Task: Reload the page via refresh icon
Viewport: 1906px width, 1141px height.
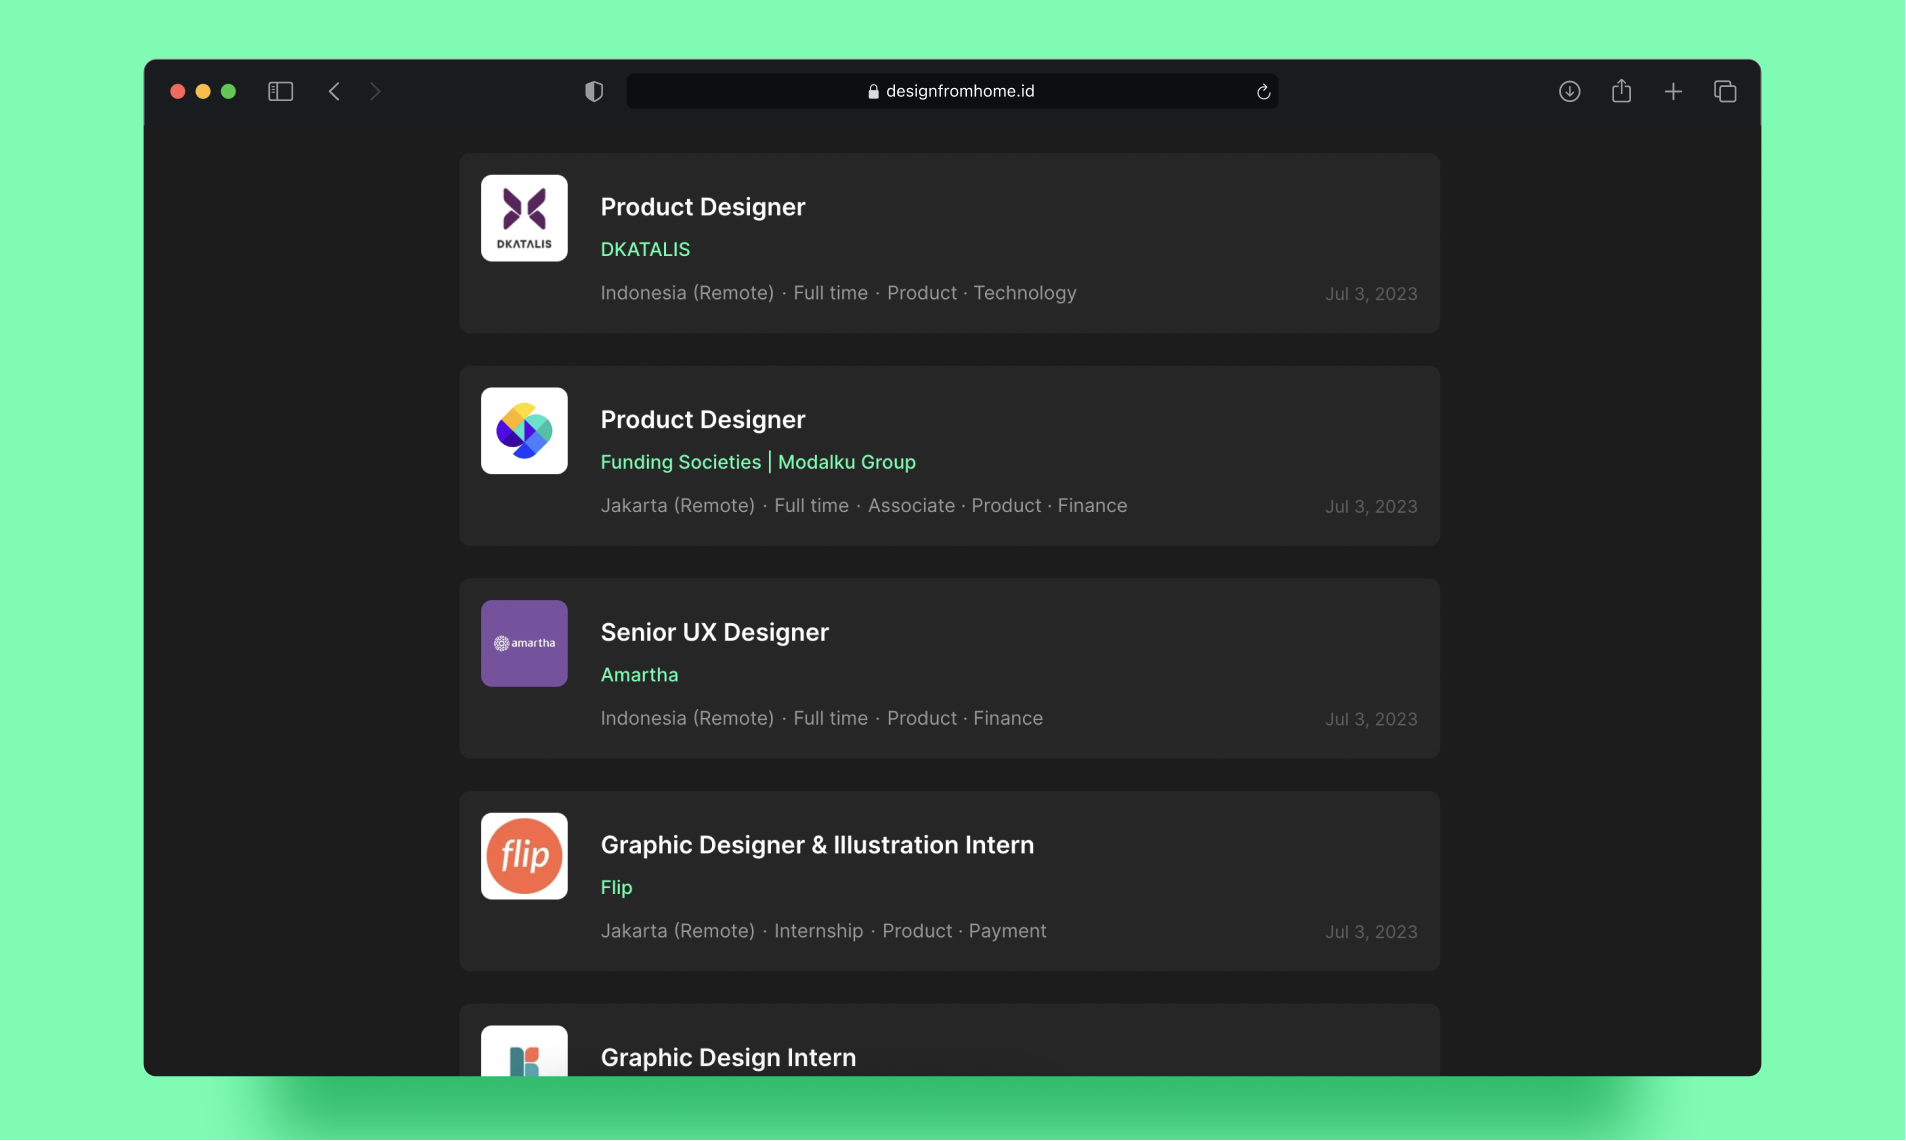Action: [1263, 92]
